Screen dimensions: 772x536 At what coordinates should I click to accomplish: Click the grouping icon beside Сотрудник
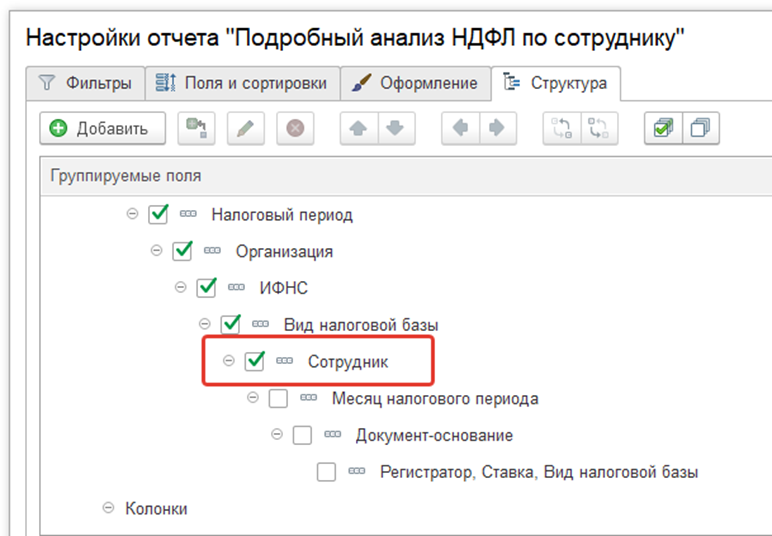[285, 361]
